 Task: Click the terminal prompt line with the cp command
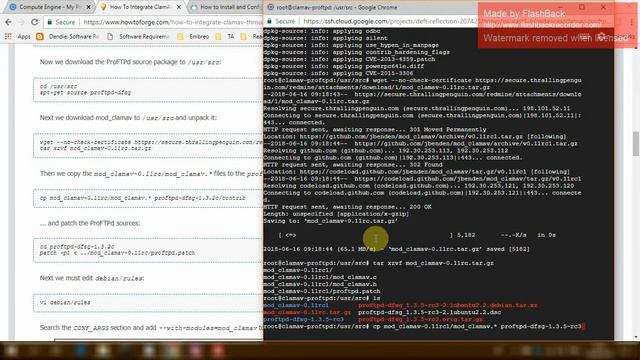[x=423, y=327]
